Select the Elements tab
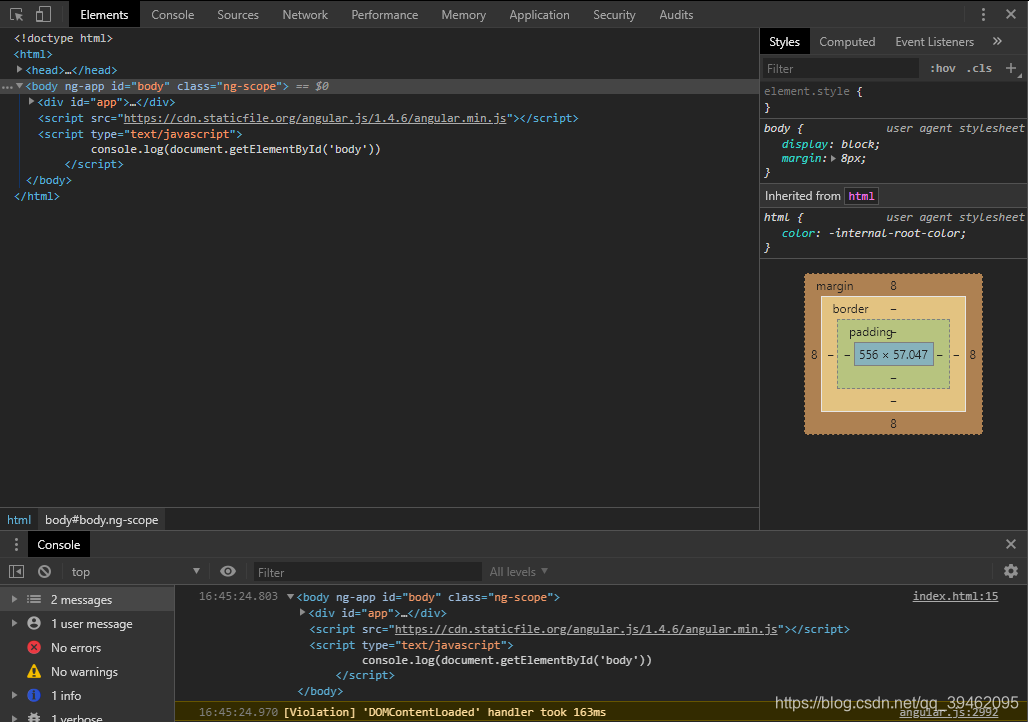 [104, 14]
